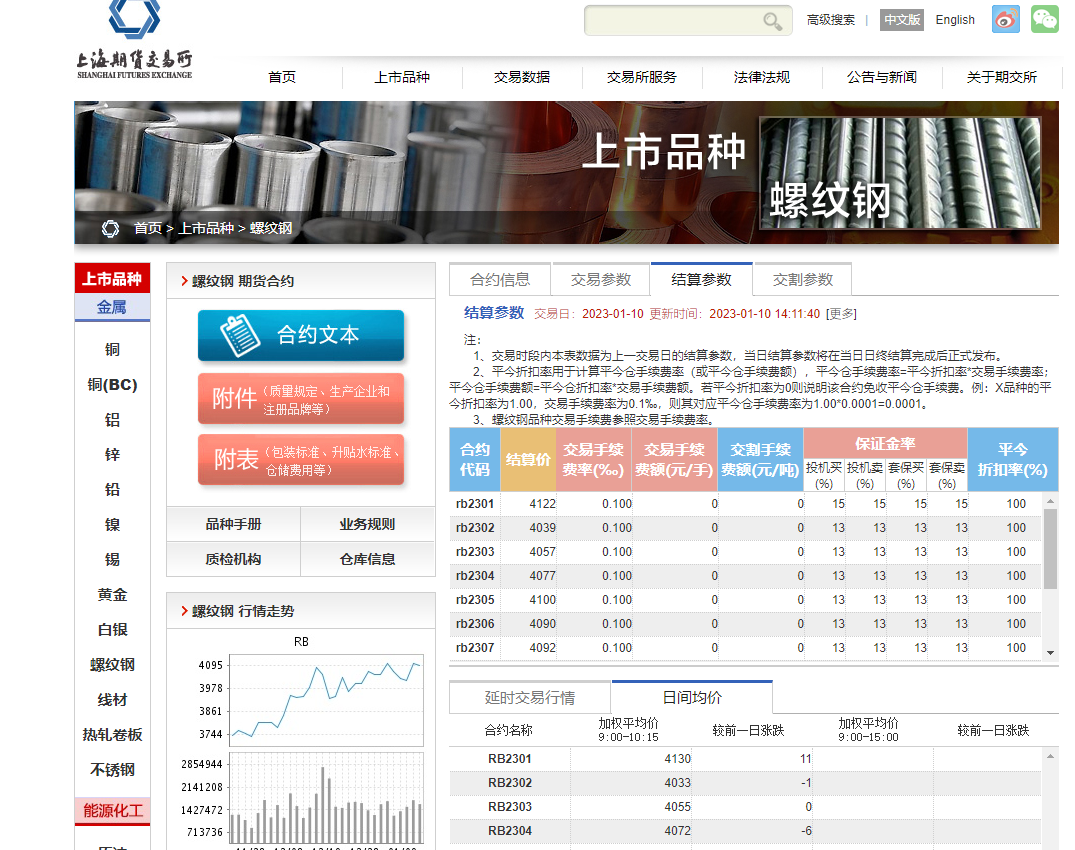This screenshot has height=850, width=1075.
Task: Click the RB trading volume bar chart
Action: 326,798
